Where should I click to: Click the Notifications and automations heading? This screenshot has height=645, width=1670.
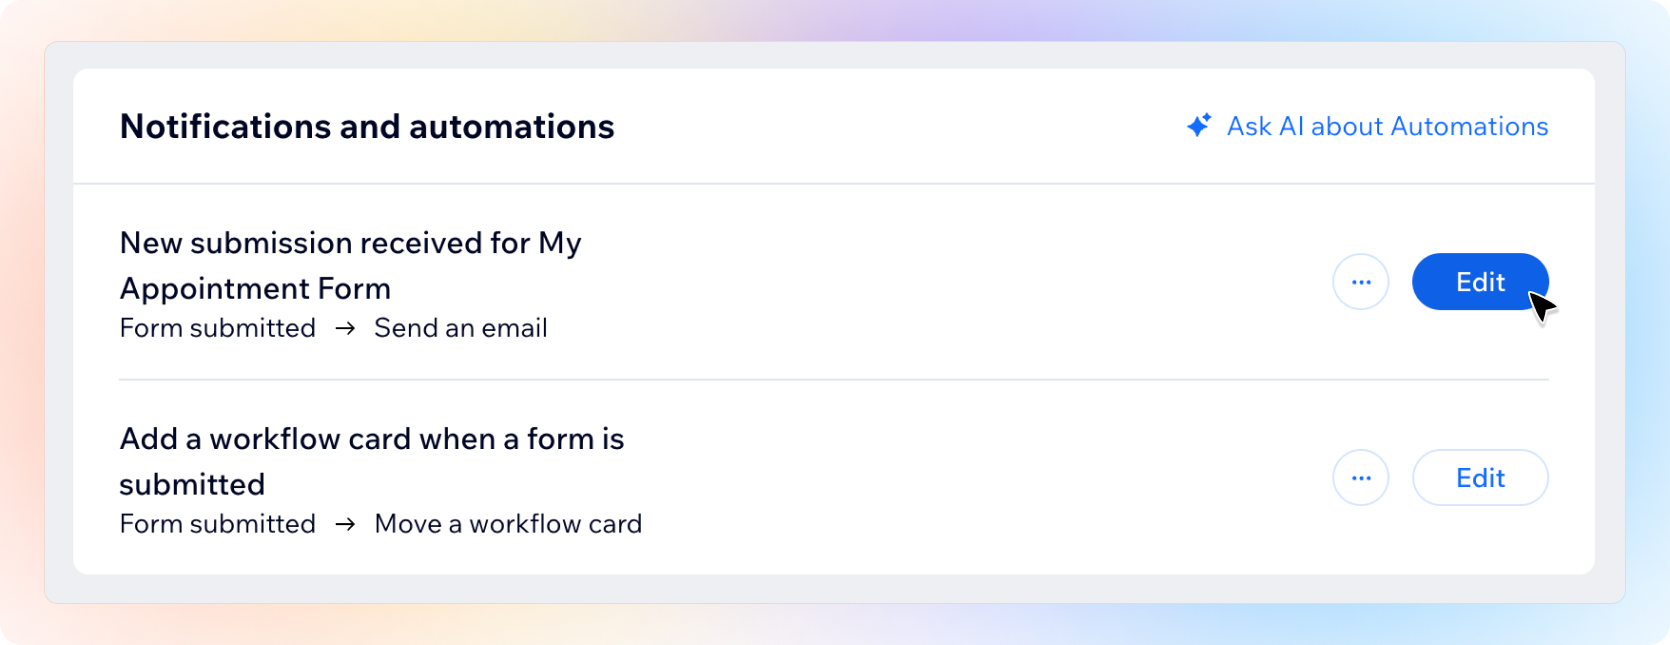tap(366, 127)
